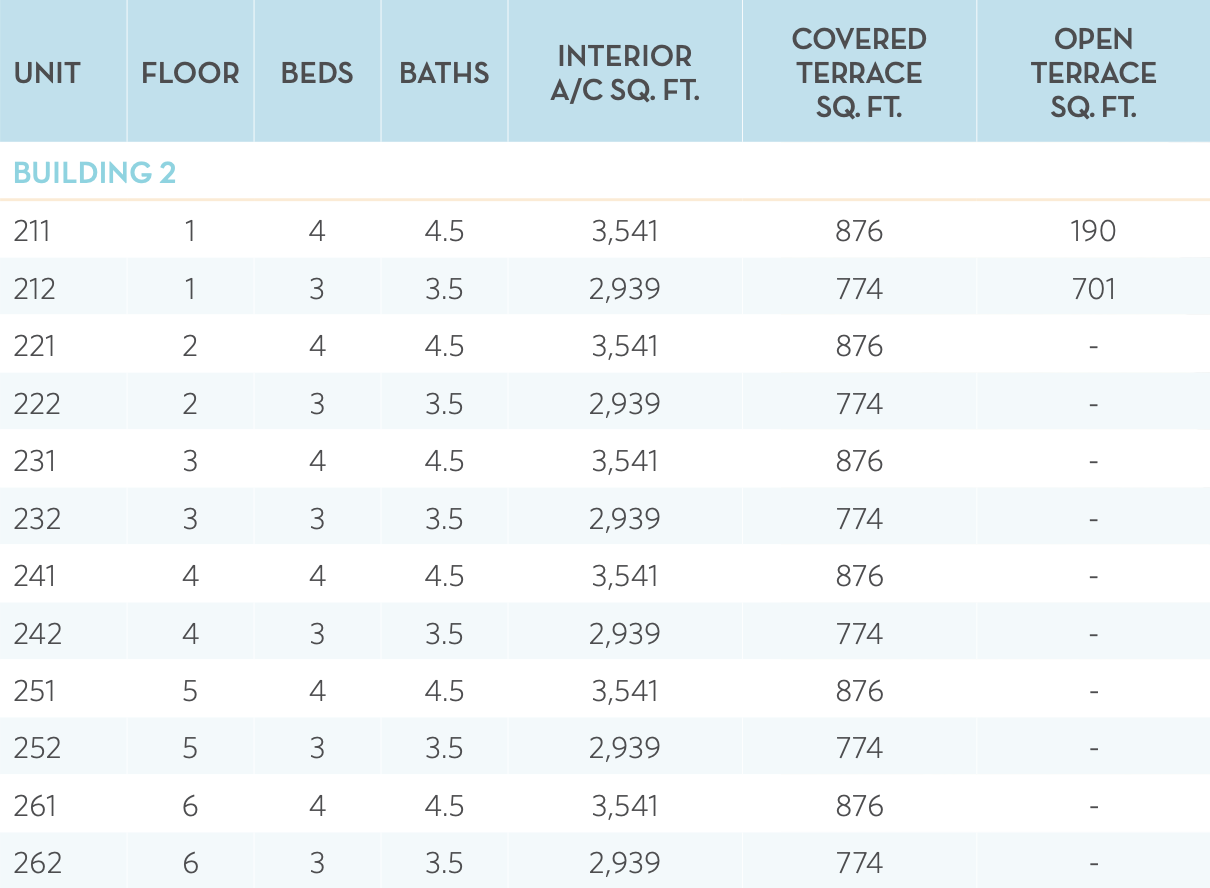Select the covered terrace value for unit 222

click(859, 404)
